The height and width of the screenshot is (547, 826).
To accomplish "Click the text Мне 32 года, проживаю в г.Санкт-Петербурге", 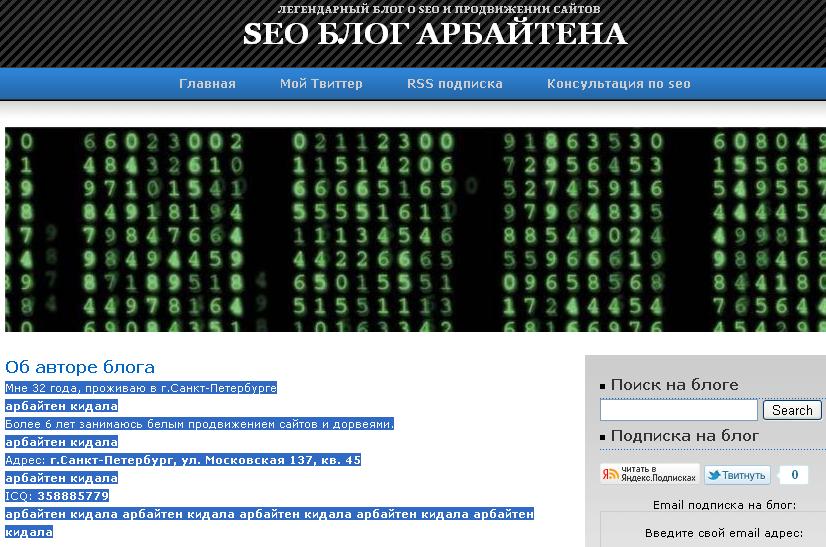I will tap(141, 388).
